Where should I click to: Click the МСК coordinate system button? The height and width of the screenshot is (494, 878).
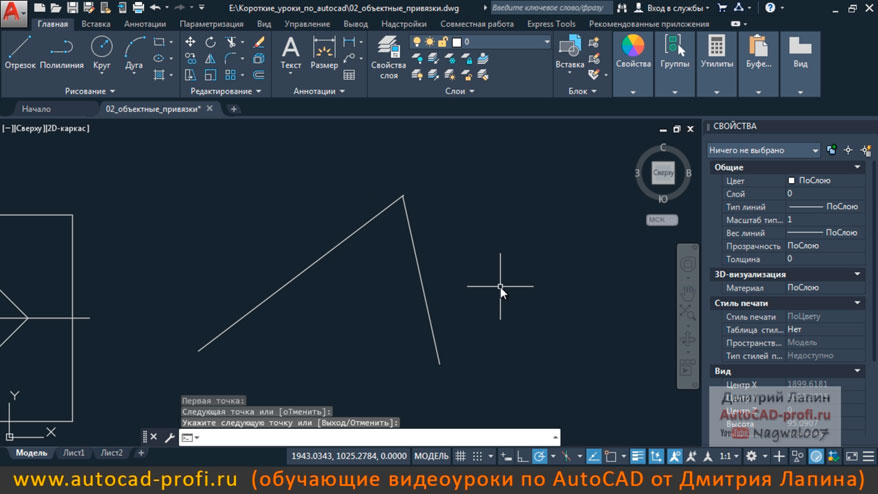tap(657, 219)
